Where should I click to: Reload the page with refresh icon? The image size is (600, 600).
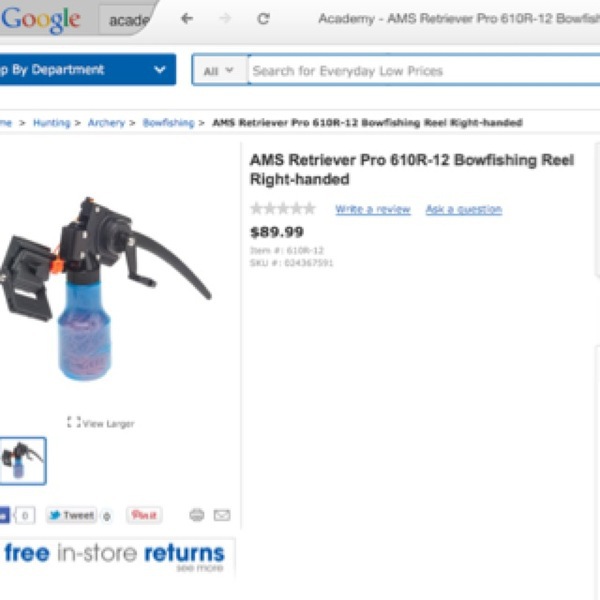[263, 18]
